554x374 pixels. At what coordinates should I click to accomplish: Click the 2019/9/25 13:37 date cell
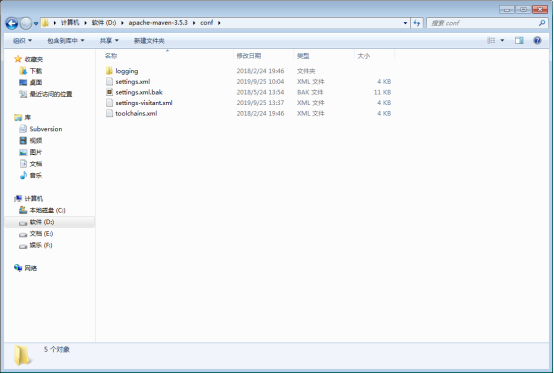point(260,103)
